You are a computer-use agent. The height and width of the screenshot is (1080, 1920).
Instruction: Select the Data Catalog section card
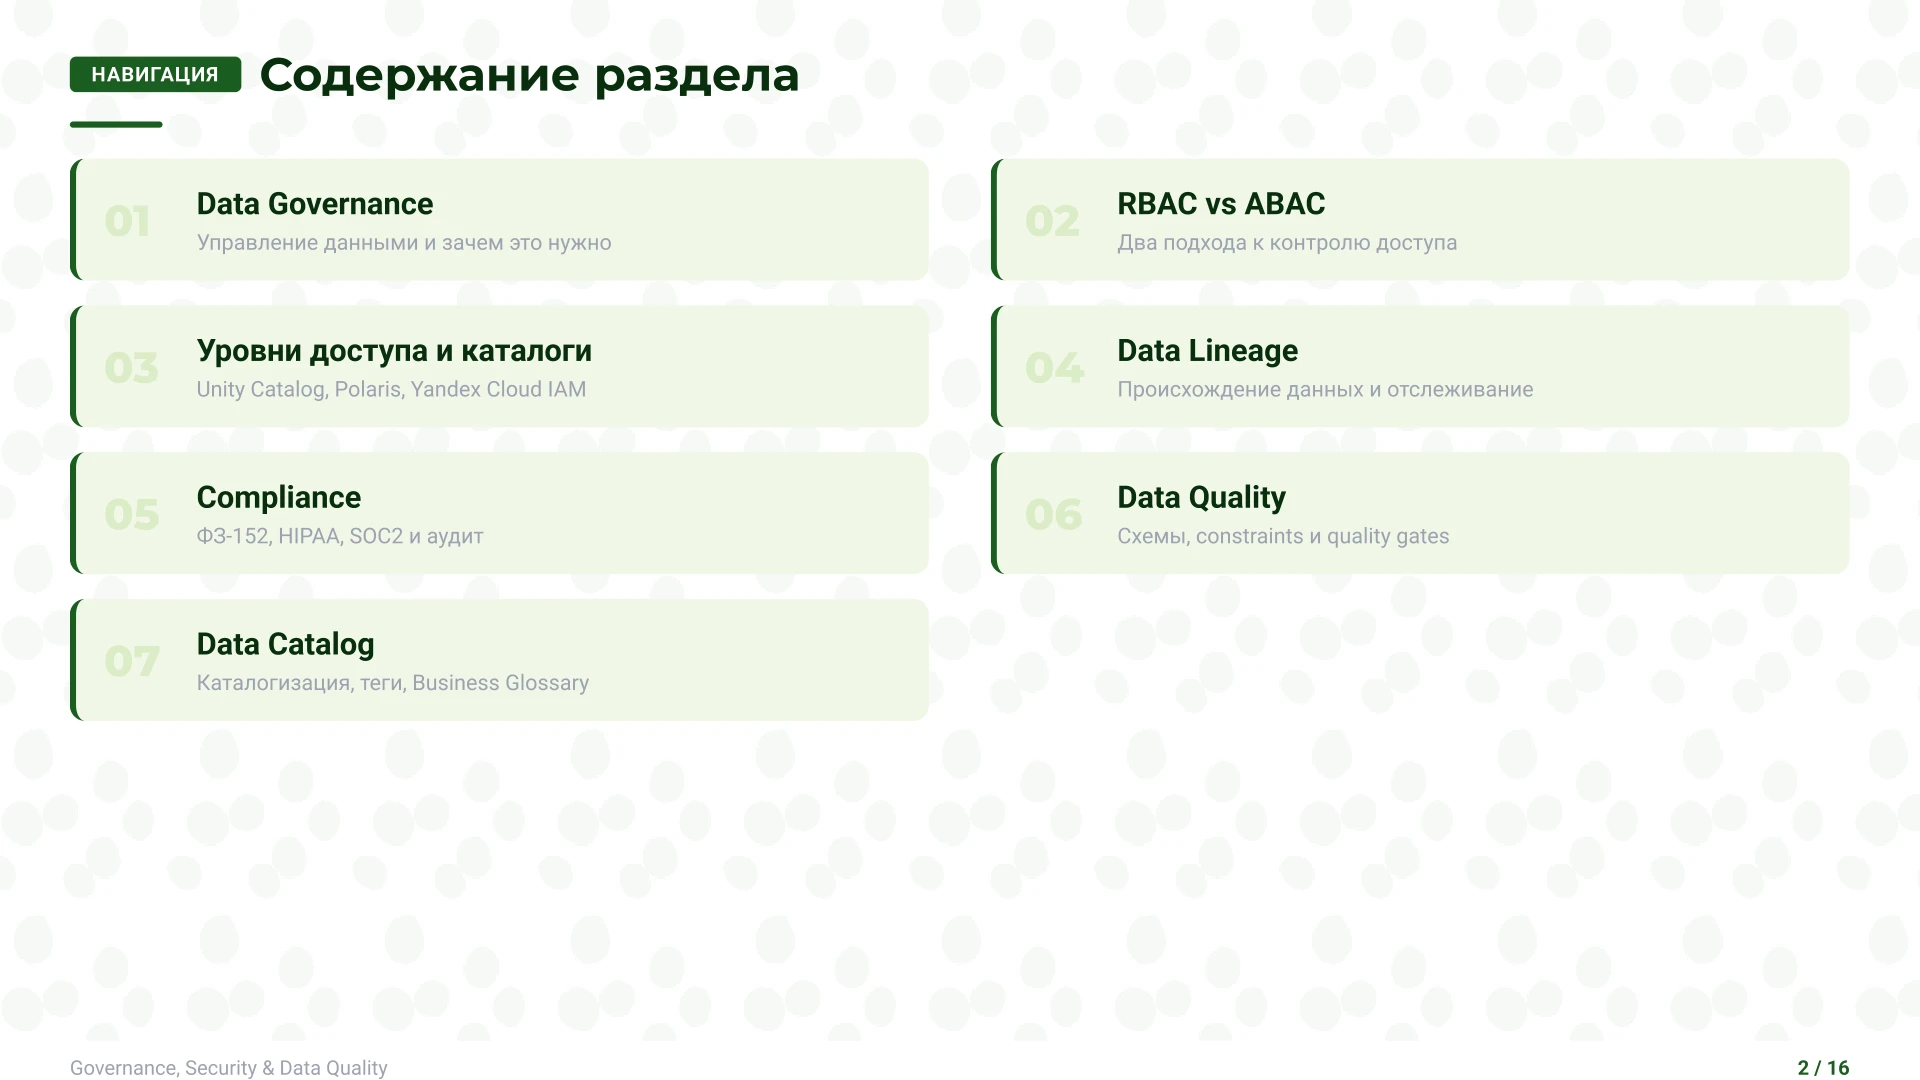point(500,659)
